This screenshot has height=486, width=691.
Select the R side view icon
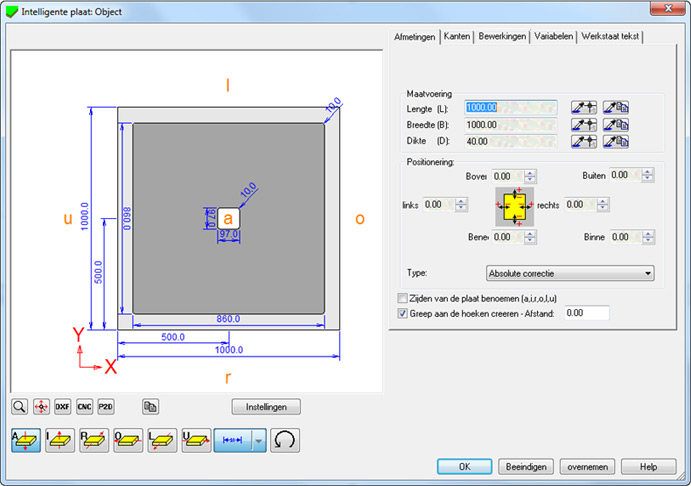point(94,440)
